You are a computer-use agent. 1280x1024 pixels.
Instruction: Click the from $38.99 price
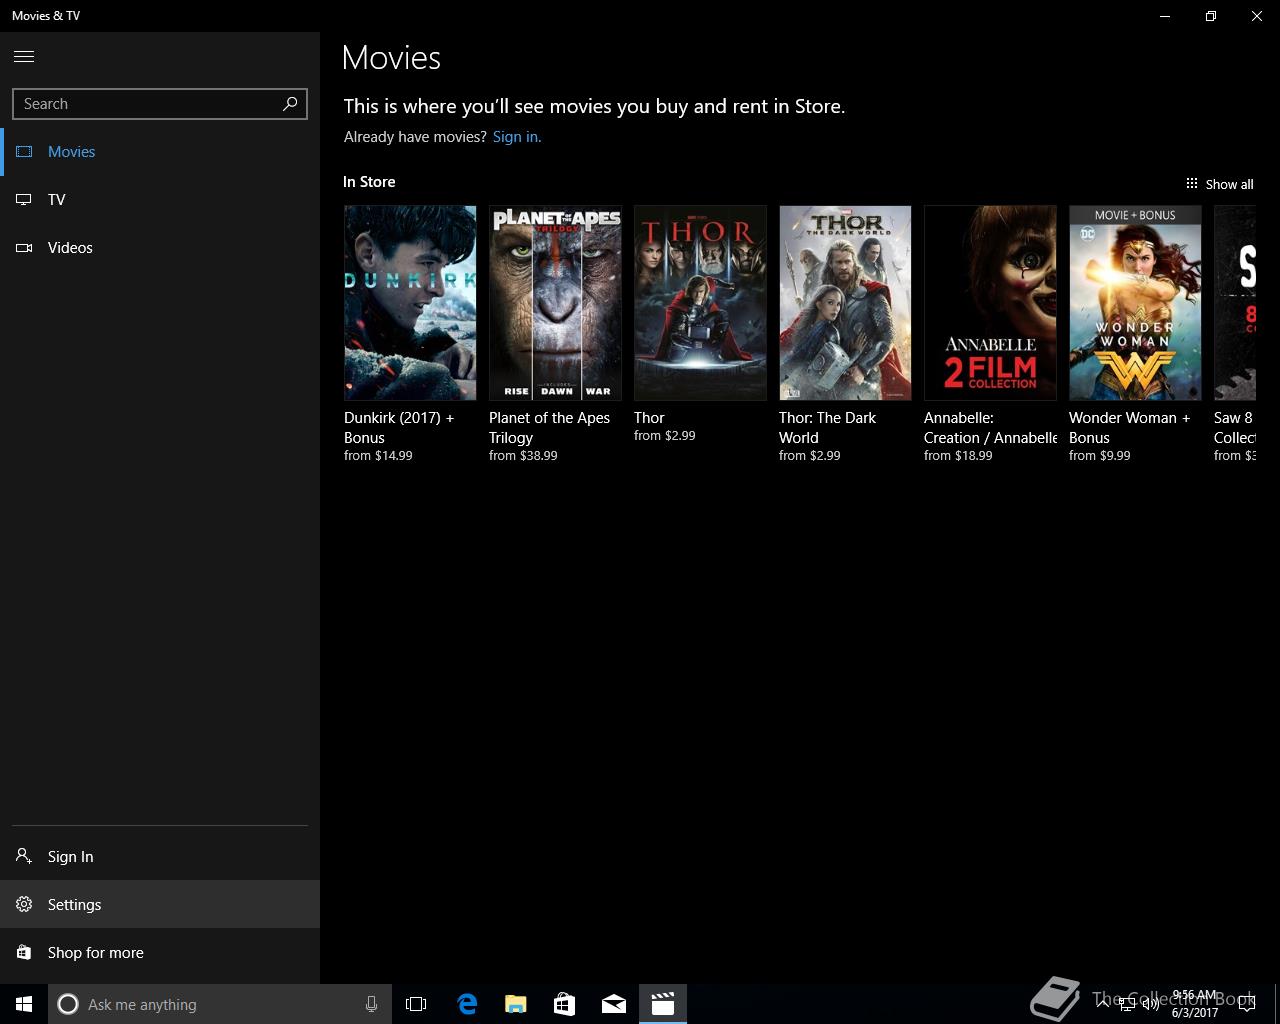pyautogui.click(x=523, y=456)
